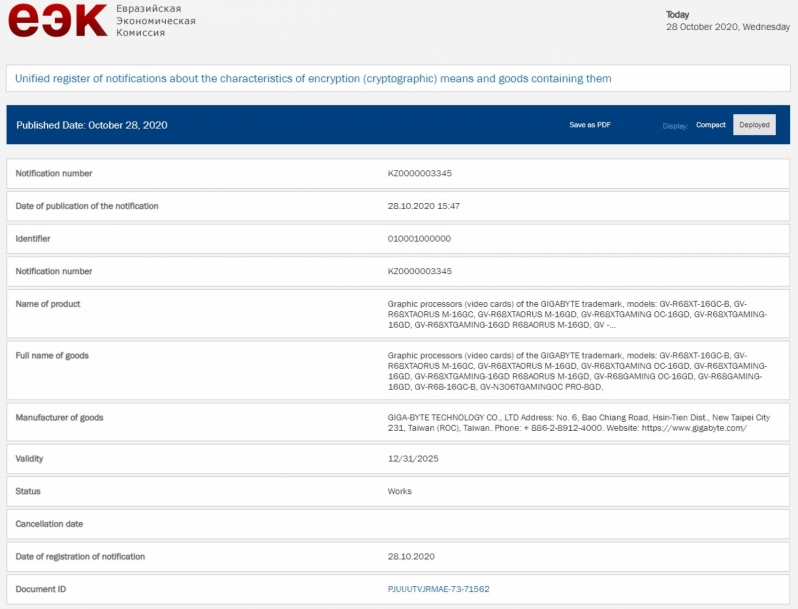Viewport: 798px width, 609px height.
Task: Click Save as PDF
Action: [590, 125]
